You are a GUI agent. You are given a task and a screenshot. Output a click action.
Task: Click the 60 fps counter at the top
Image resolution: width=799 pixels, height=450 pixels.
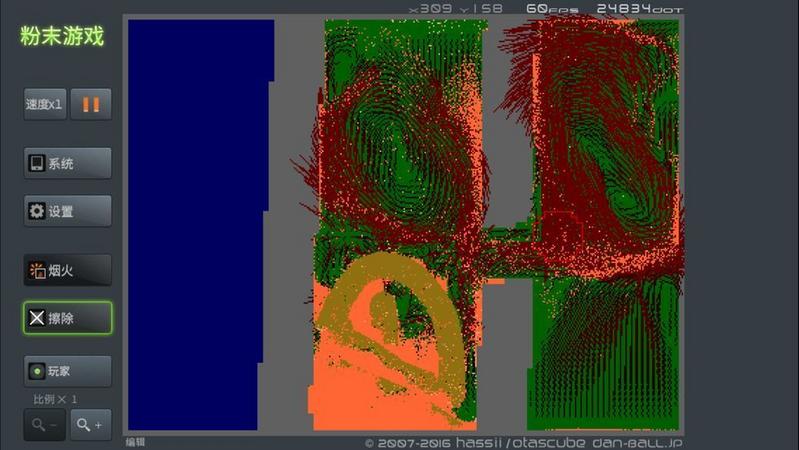point(549,8)
